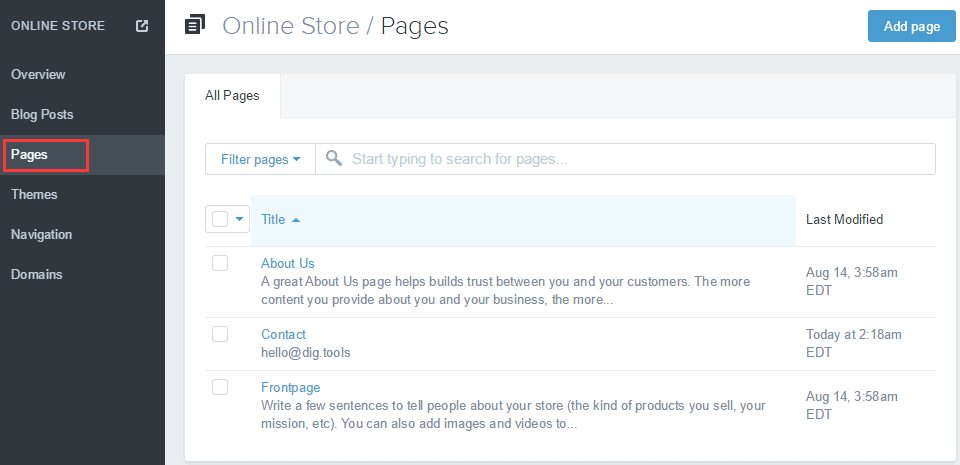Open Domains in the sidebar
Screen dimensions: 960x465
(x=37, y=274)
